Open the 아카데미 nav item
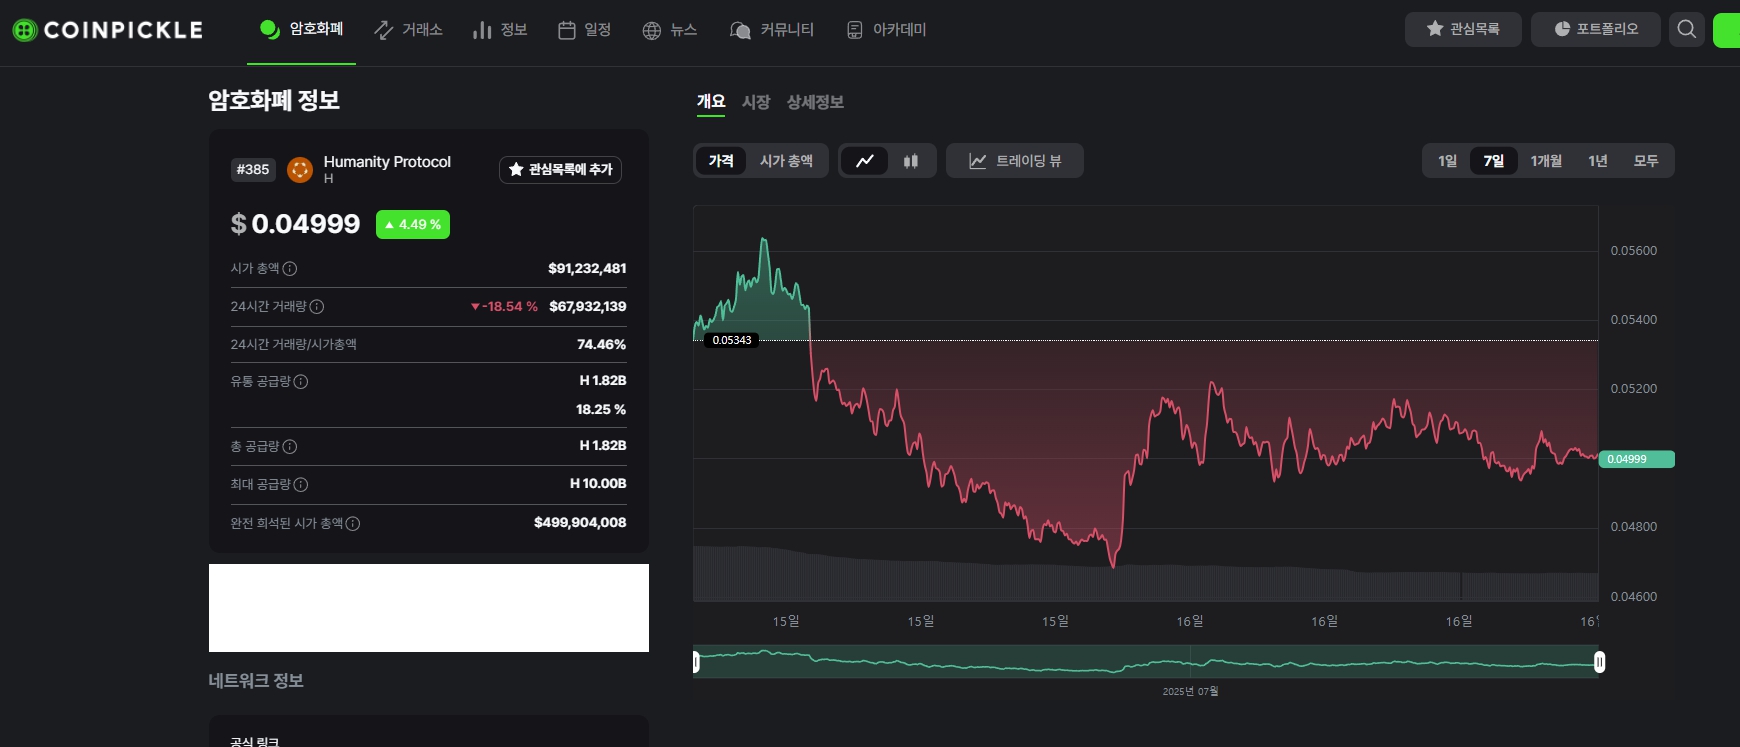 [886, 30]
